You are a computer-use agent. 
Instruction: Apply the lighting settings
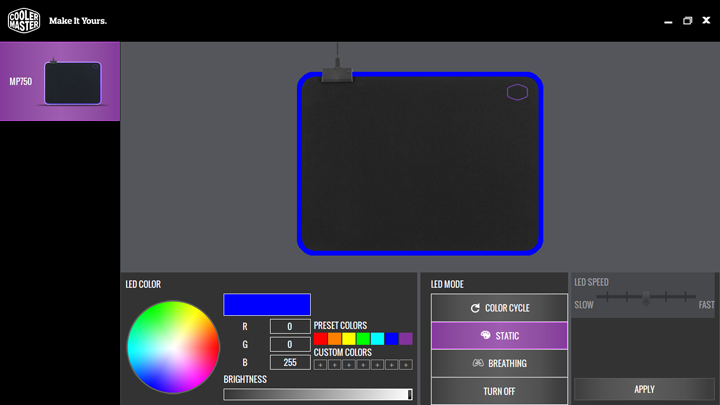click(644, 389)
